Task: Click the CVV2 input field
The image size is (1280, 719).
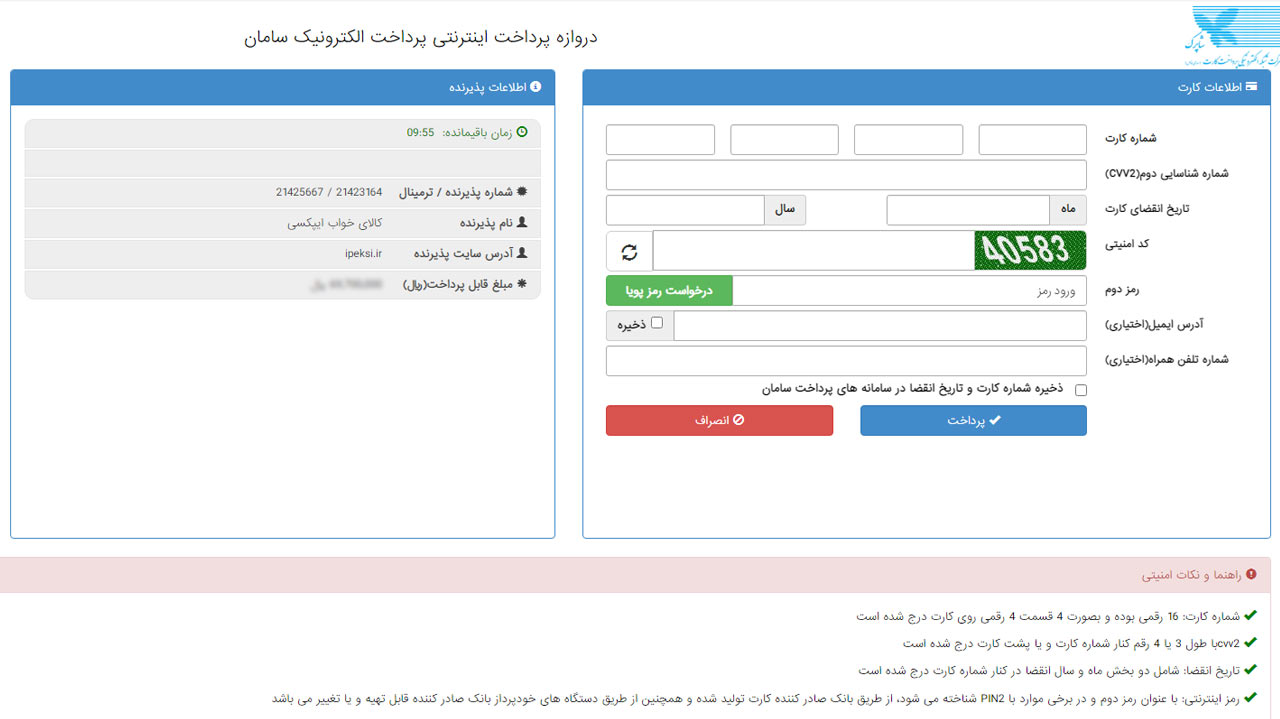Action: 846,175
